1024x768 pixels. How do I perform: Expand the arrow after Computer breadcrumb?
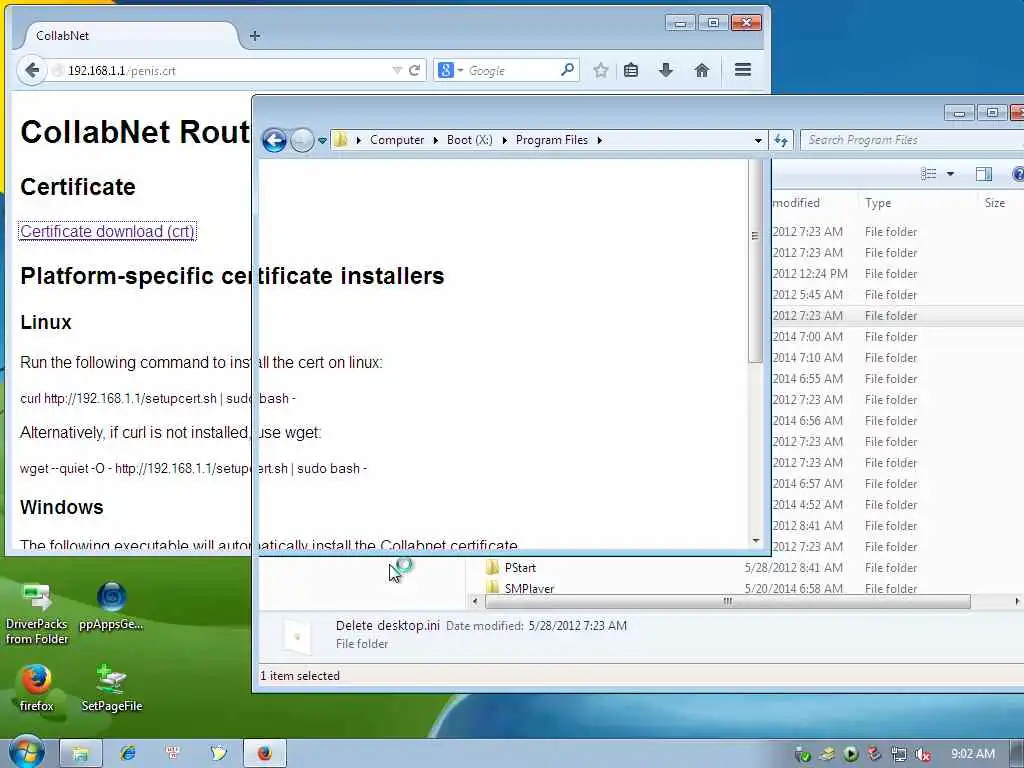(436, 140)
